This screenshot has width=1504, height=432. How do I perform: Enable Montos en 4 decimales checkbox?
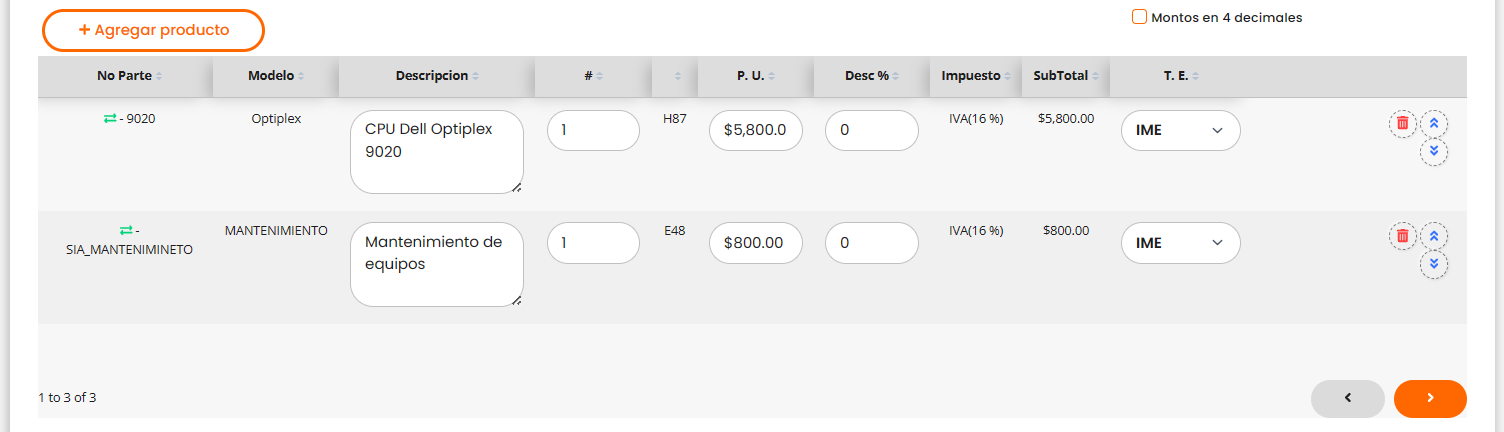[1139, 17]
